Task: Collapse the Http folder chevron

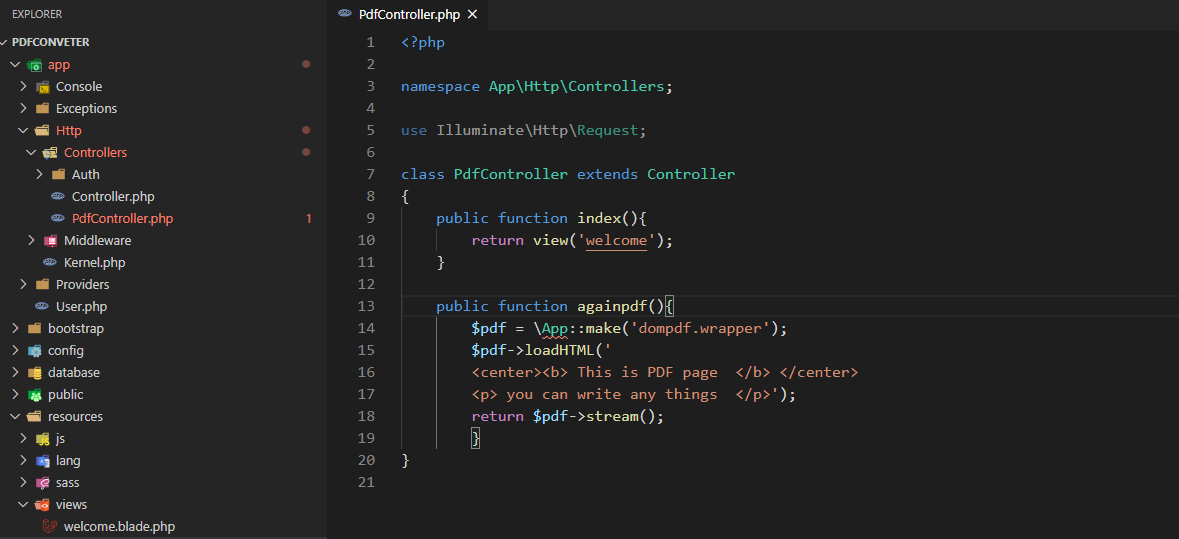Action: (x=23, y=131)
